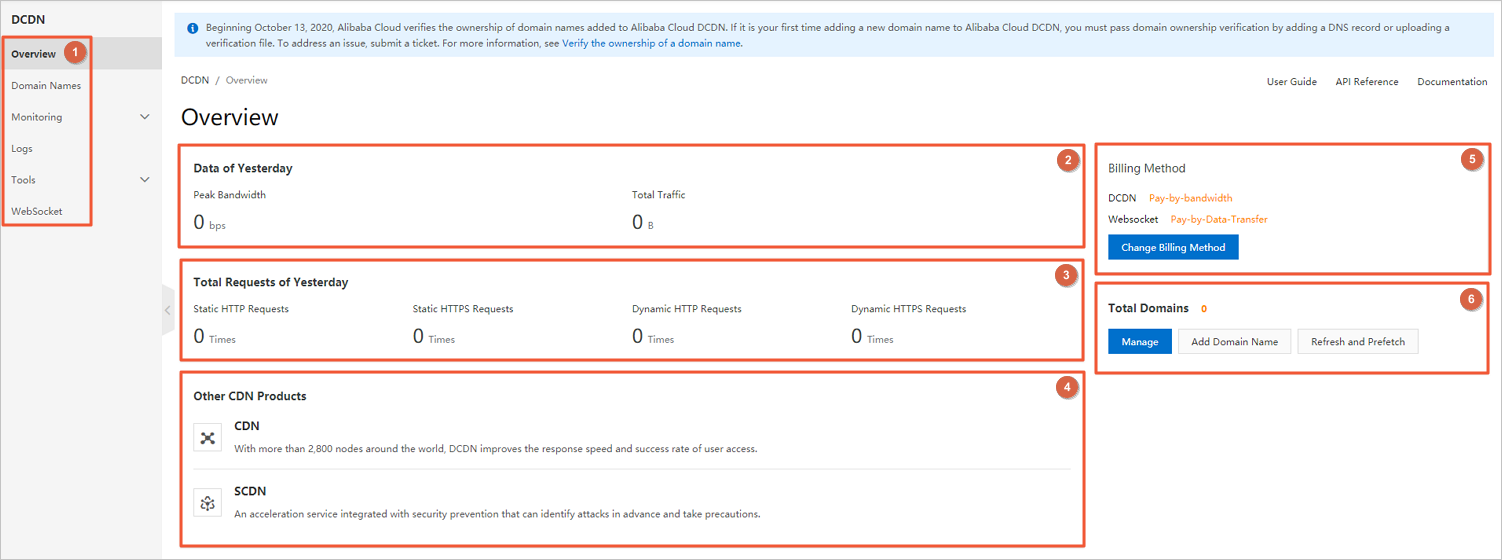Collapse the sidebar with the arrow handle
The image size is (1502, 560).
[167, 311]
